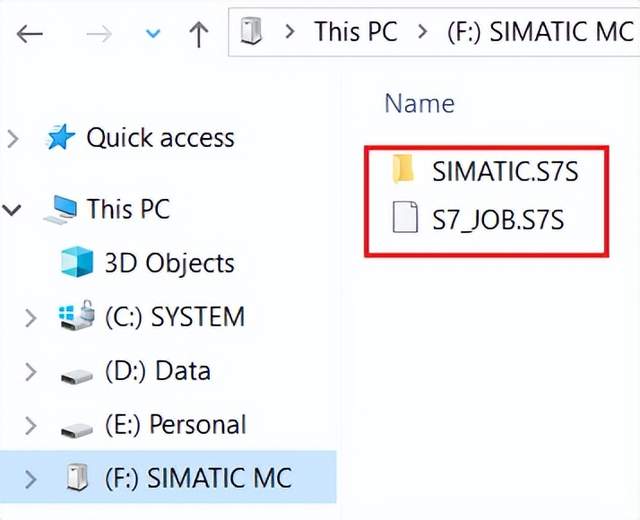Expand the Quick access tree node
This screenshot has height=520, width=640.
point(14,138)
